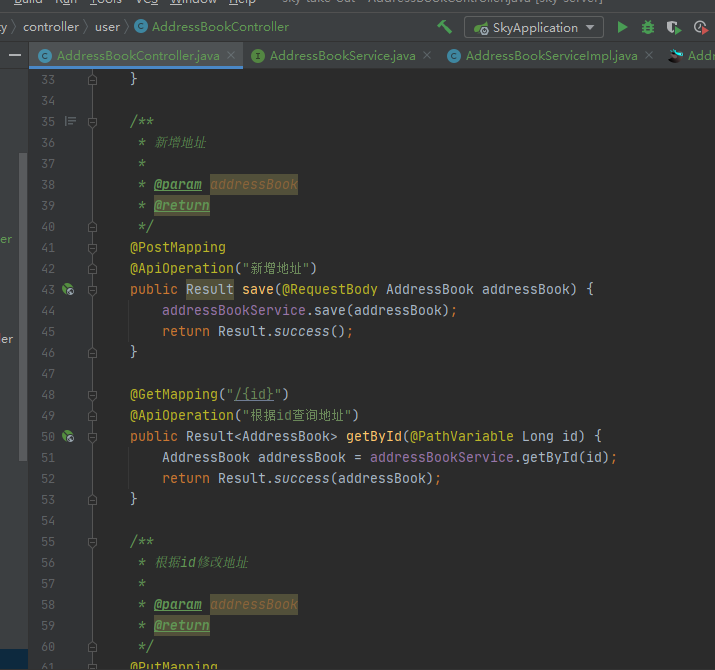
Task: Click fold marker at line 41 @PostMapping
Action: [x=92, y=248]
